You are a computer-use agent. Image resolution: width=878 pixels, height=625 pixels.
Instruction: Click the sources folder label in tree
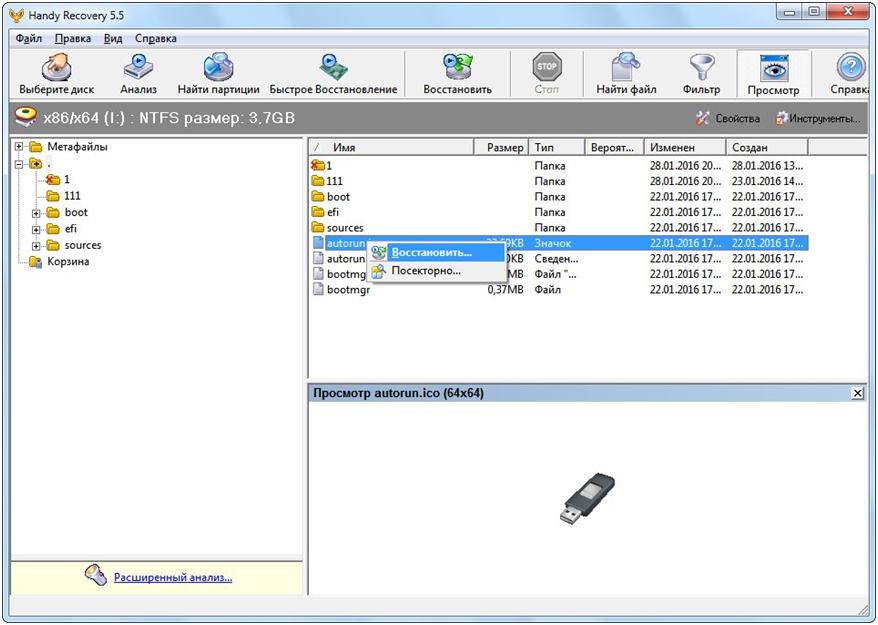83,245
